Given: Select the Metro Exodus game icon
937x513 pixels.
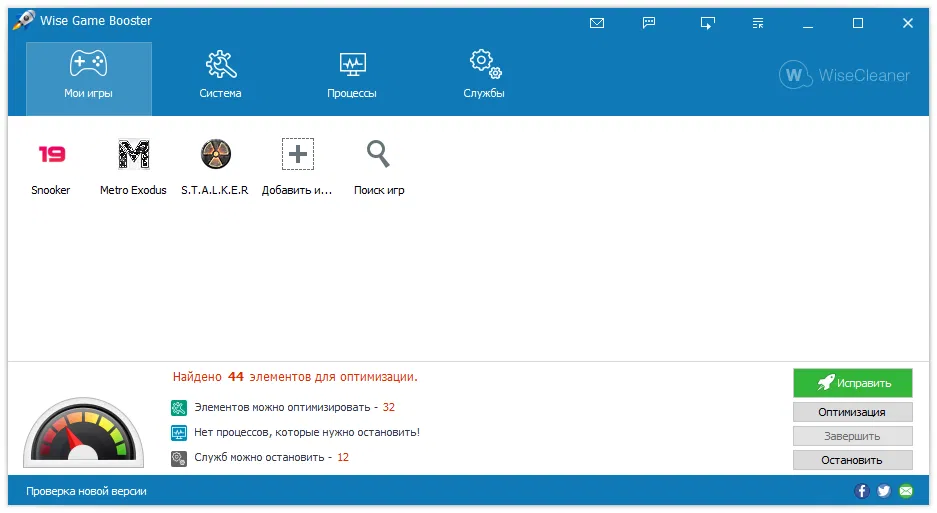Looking at the screenshot, I should point(133,154).
